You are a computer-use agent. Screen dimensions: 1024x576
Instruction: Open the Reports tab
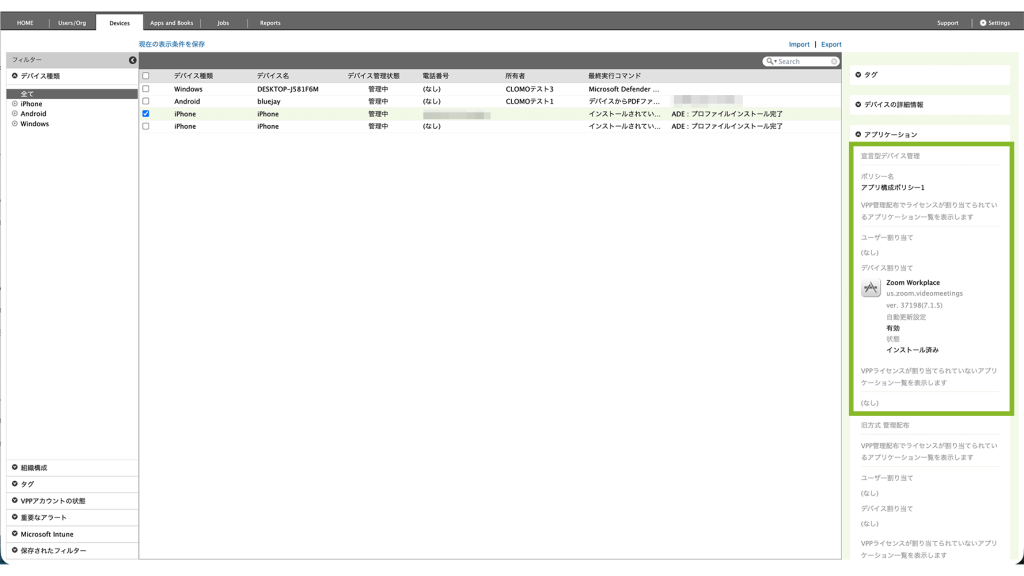[x=270, y=23]
